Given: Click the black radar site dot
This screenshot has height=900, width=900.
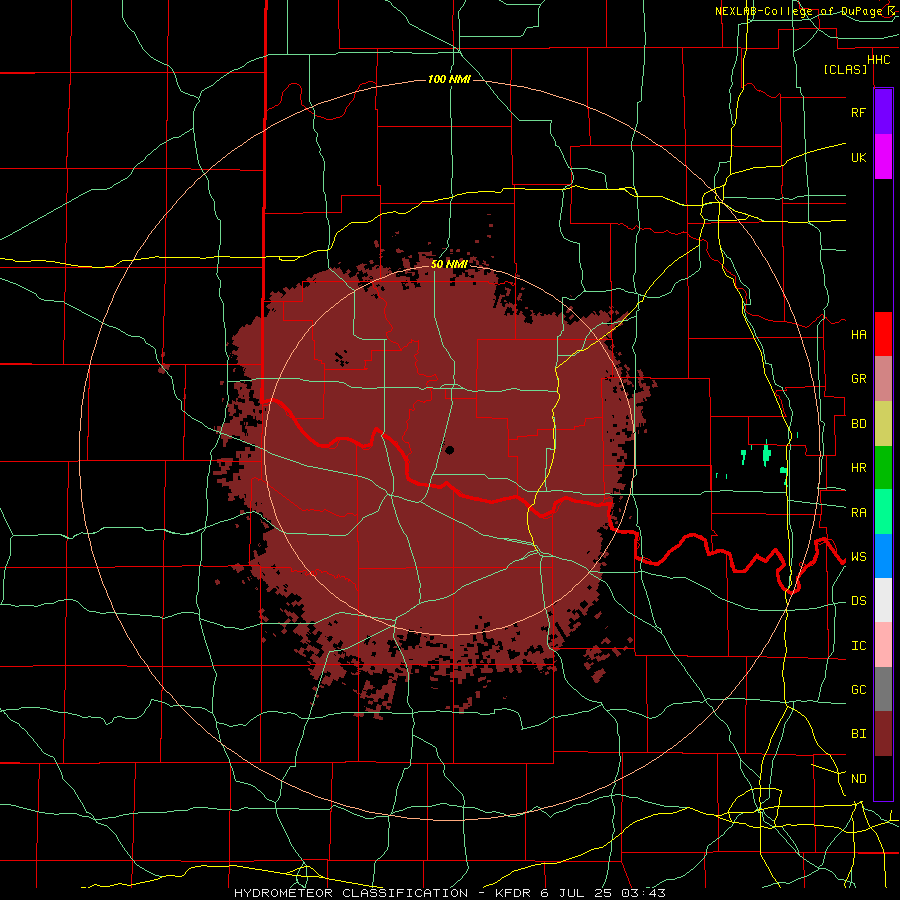Looking at the screenshot, I should pyautogui.click(x=449, y=450).
